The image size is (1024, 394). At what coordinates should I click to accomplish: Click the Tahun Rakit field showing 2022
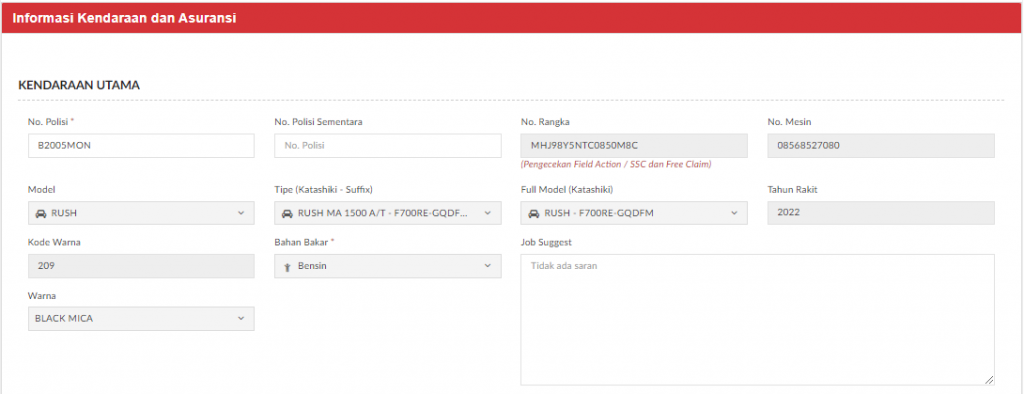point(881,213)
